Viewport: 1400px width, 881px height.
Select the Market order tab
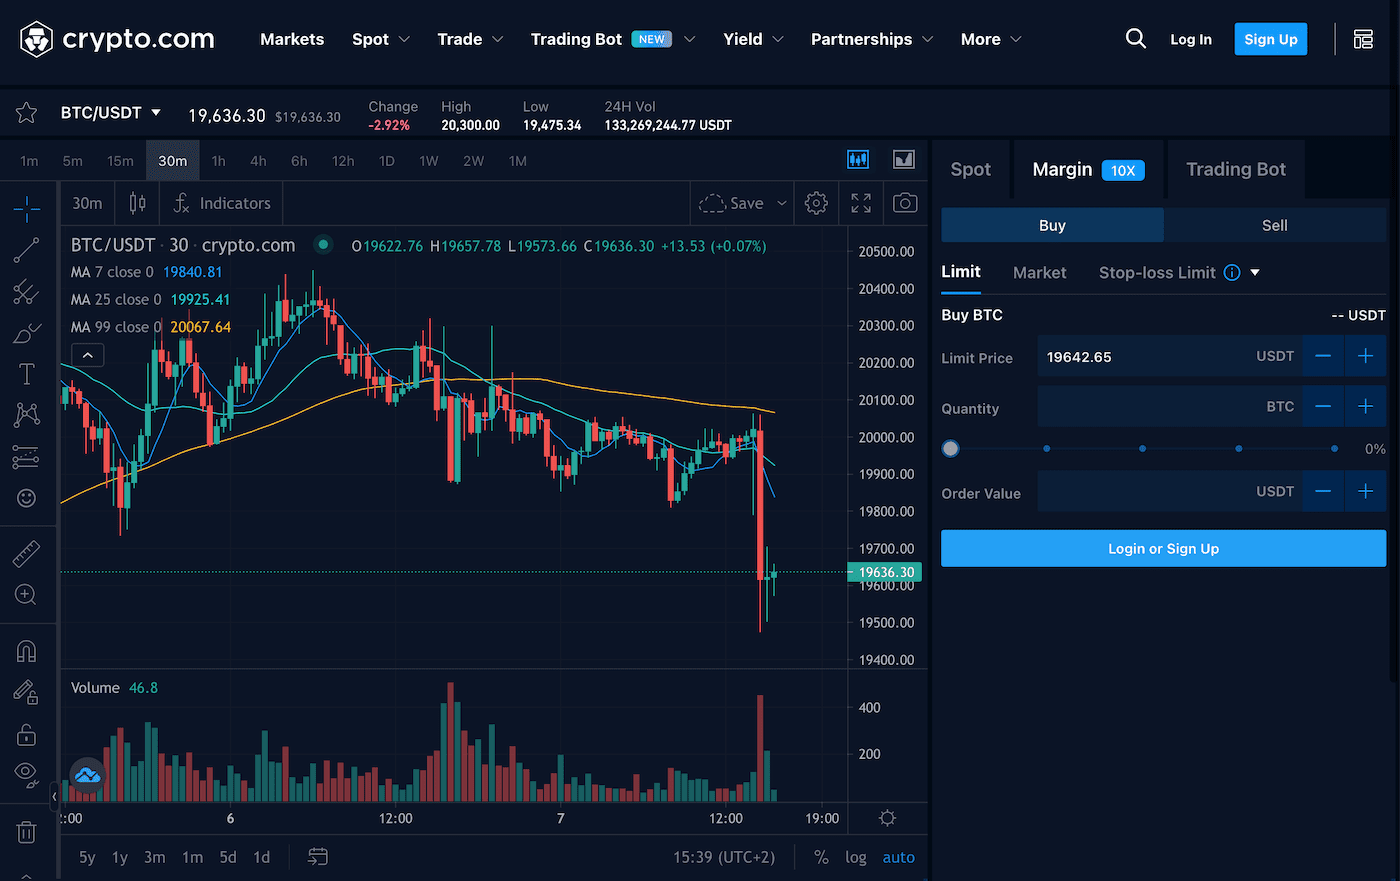tap(1039, 272)
